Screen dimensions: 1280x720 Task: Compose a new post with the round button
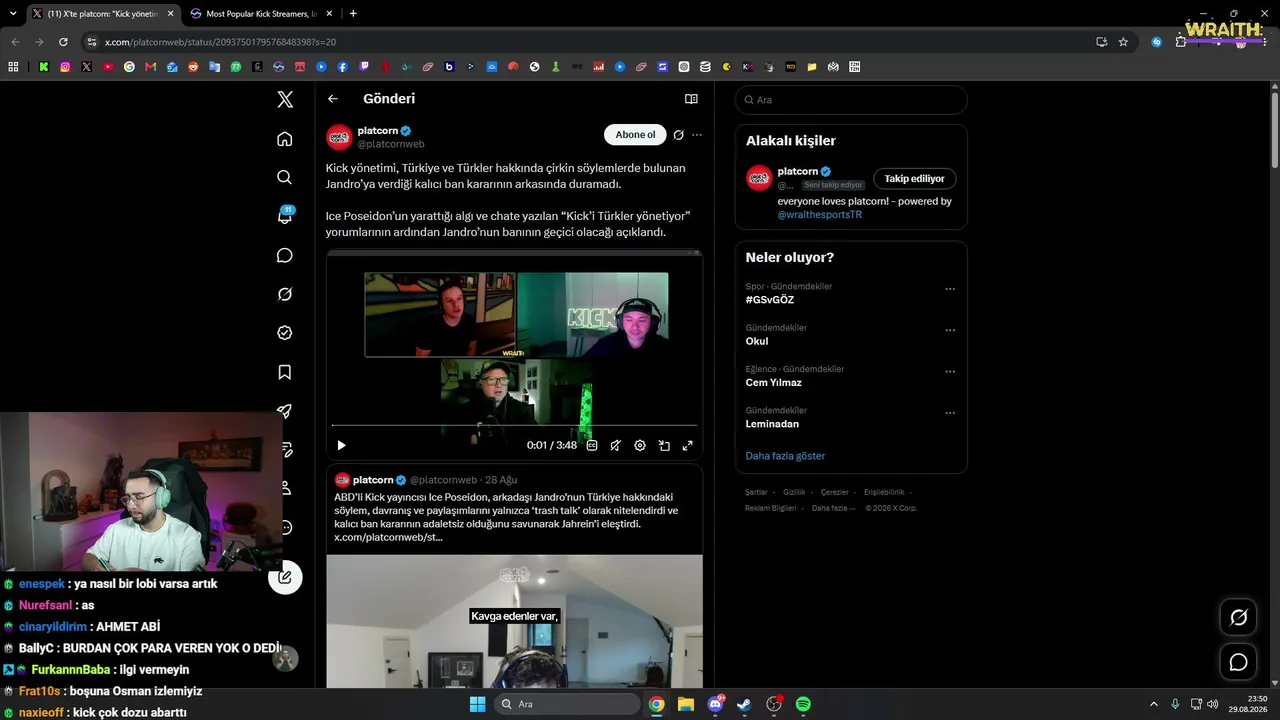tap(285, 577)
